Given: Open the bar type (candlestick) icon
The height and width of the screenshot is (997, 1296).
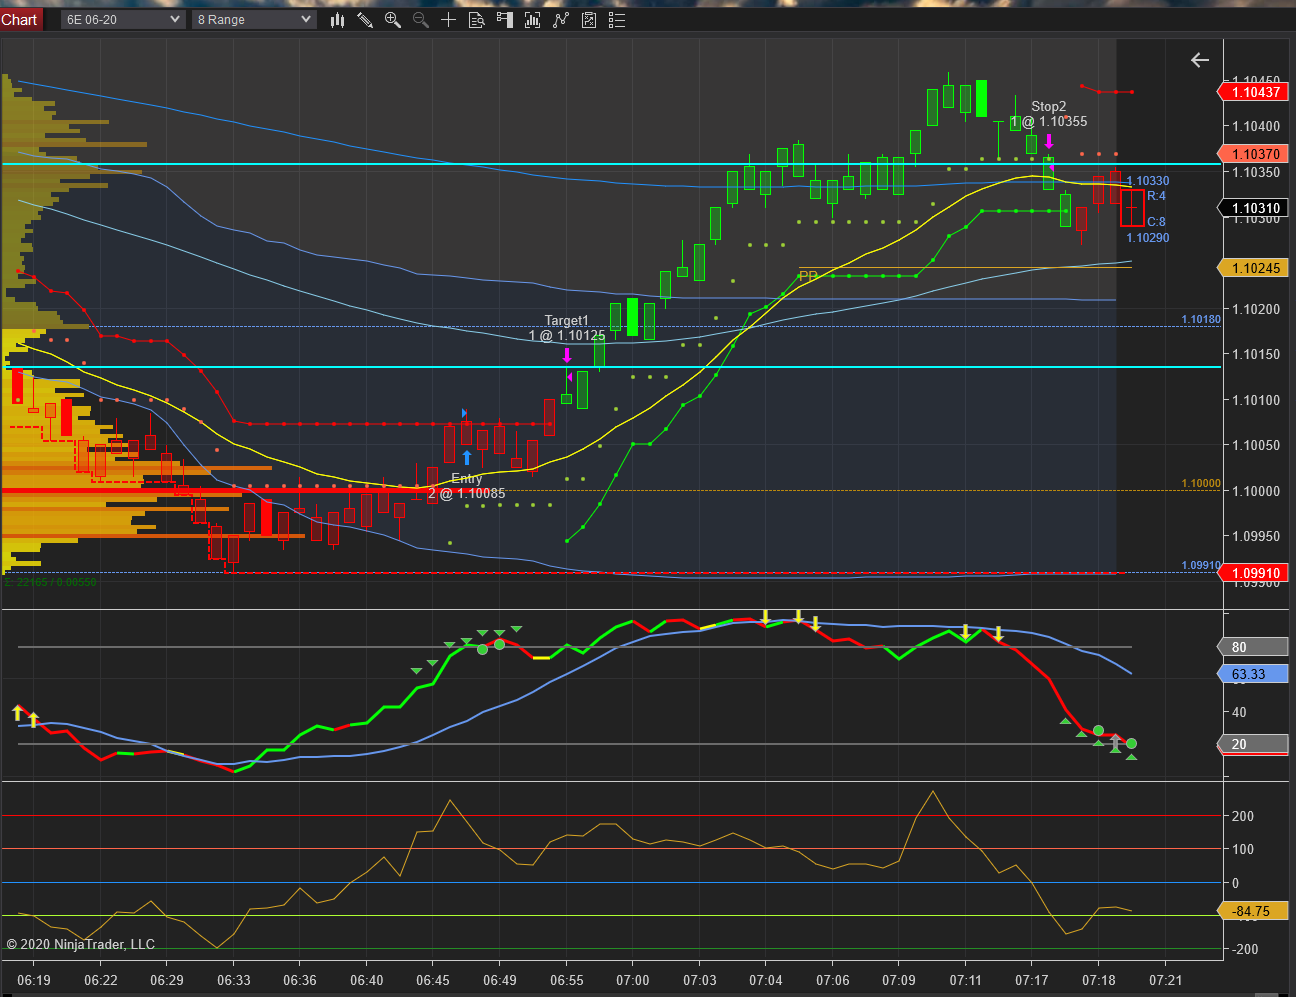Looking at the screenshot, I should [337, 20].
